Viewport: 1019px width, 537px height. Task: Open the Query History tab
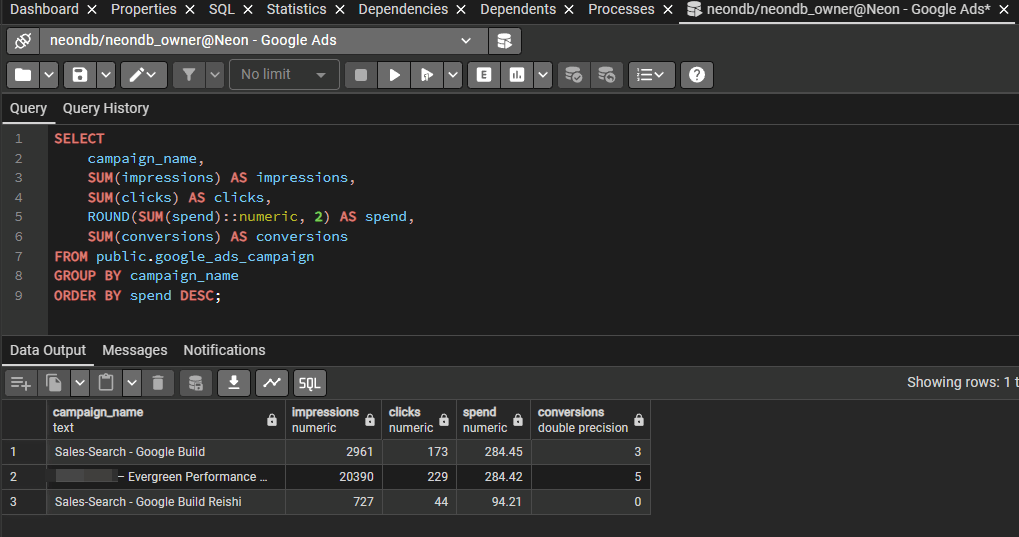point(106,109)
